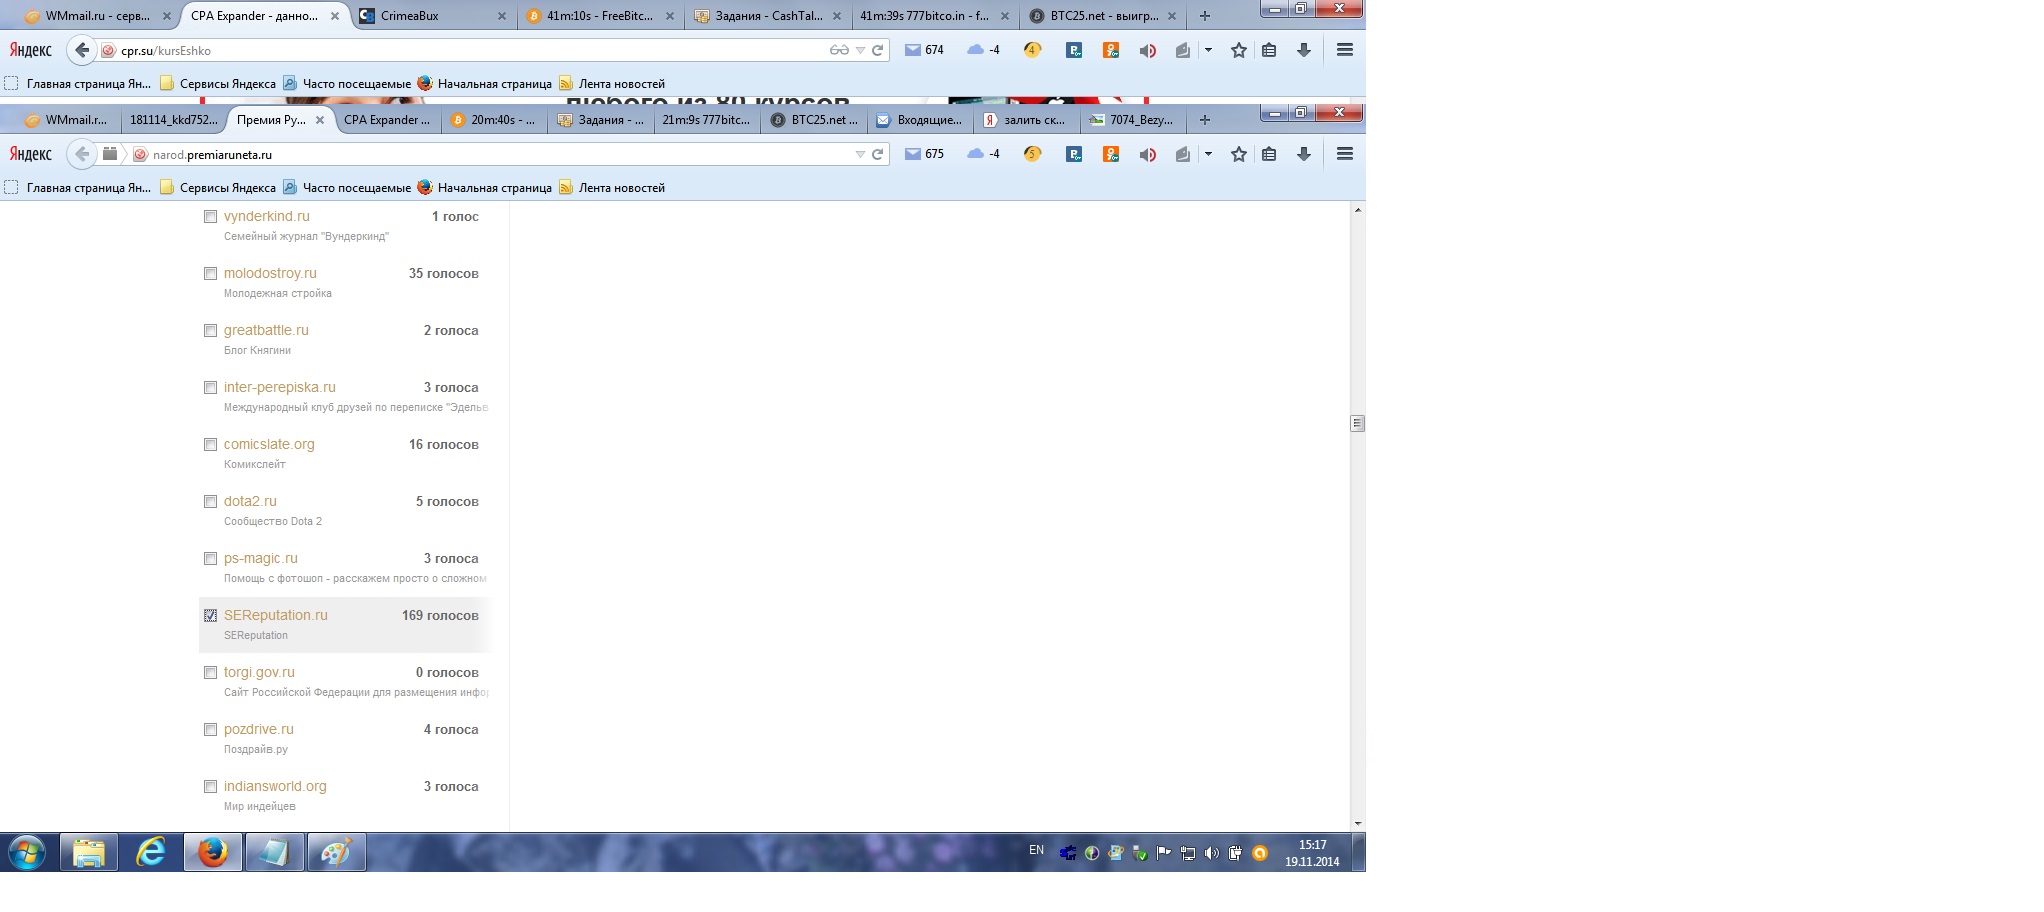Open address bar dropdown in cpr.su window

click(860, 50)
